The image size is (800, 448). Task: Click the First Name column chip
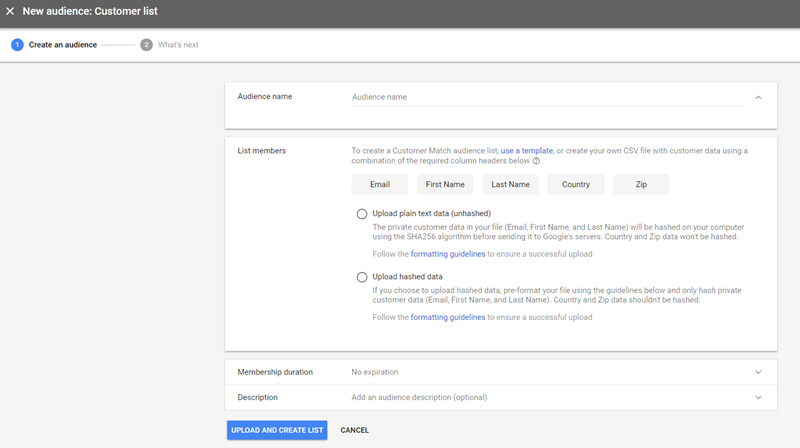click(445, 185)
